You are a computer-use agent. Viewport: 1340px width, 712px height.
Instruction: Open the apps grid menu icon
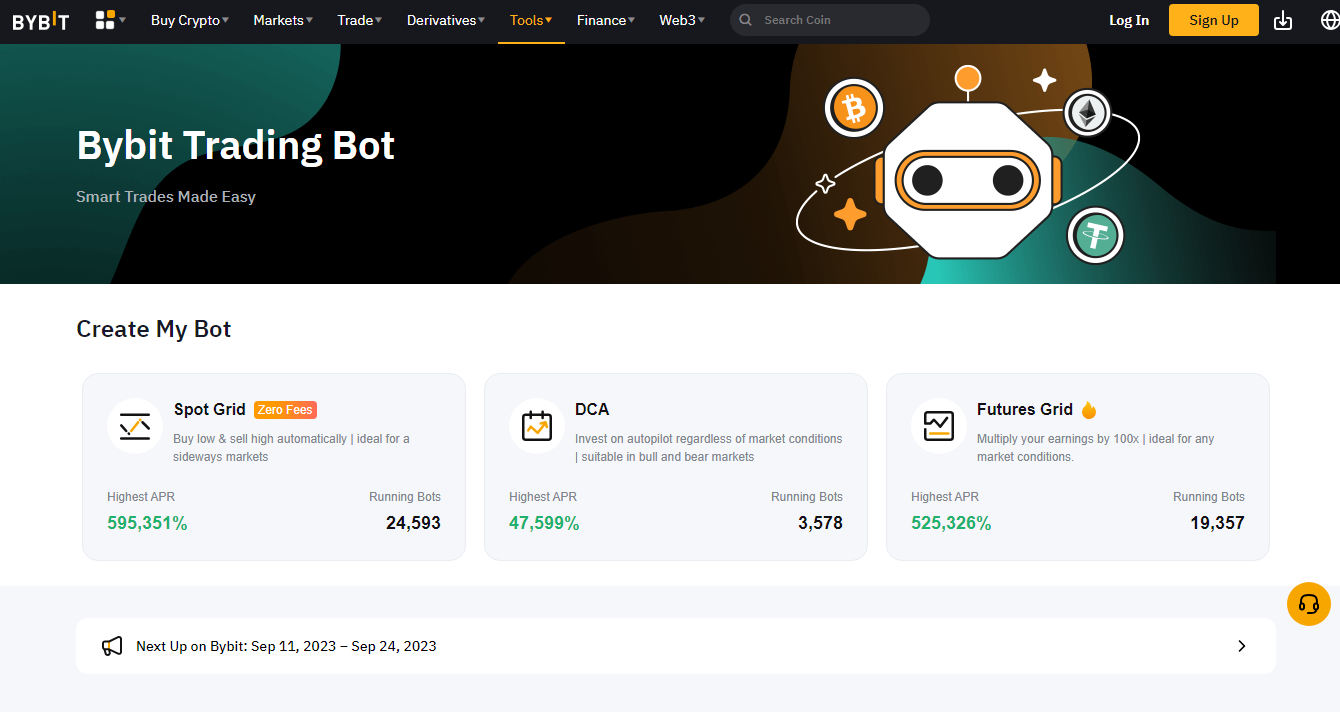(x=105, y=20)
